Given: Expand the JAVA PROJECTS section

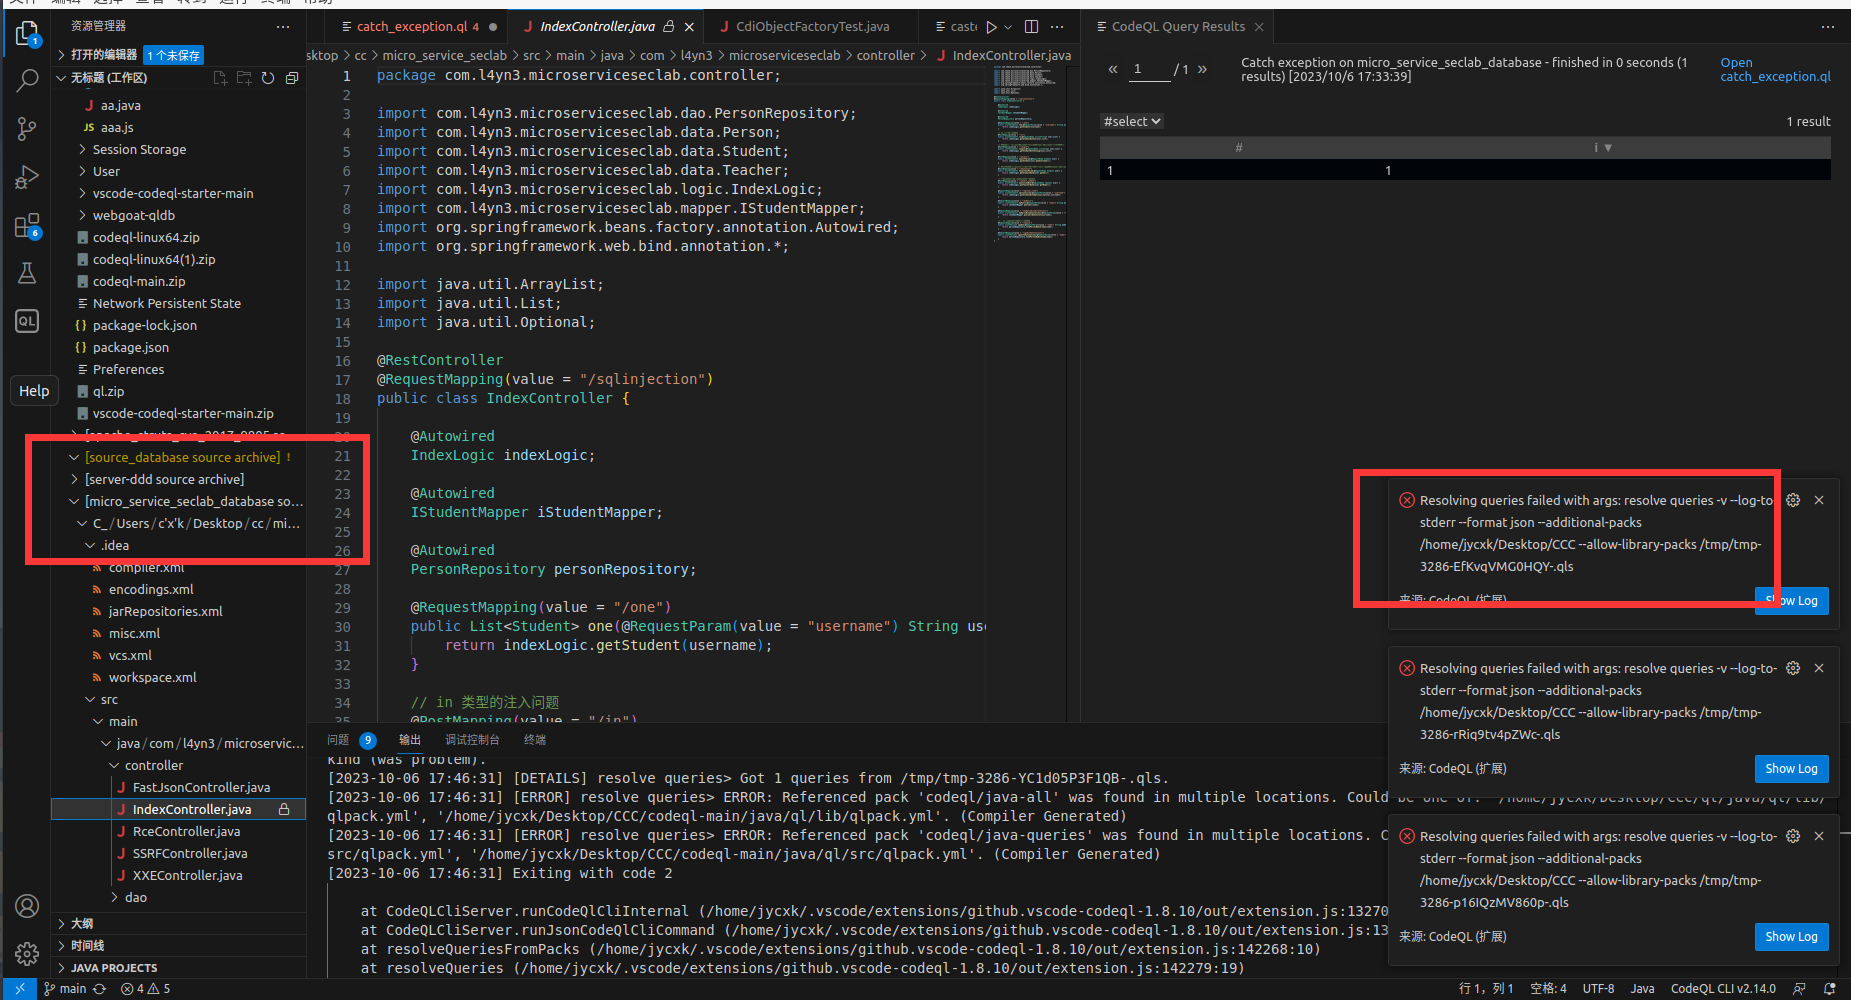Looking at the screenshot, I should (113, 968).
